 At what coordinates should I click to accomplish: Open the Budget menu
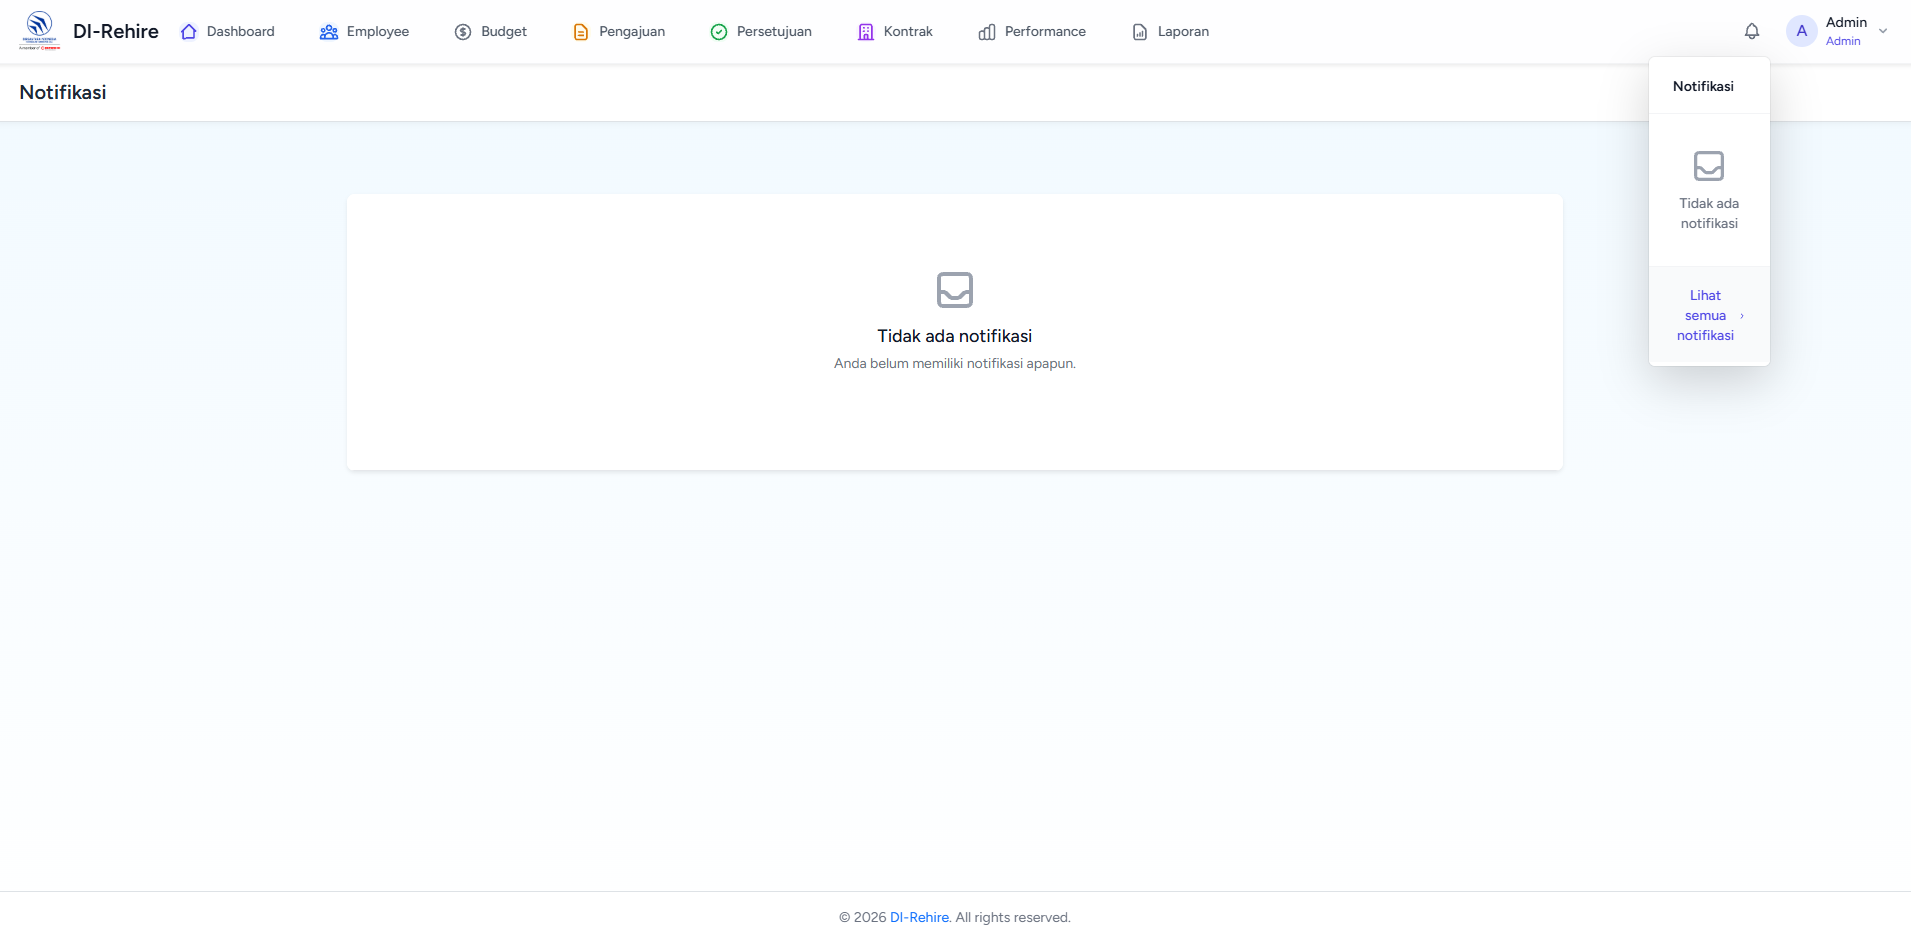click(x=491, y=32)
